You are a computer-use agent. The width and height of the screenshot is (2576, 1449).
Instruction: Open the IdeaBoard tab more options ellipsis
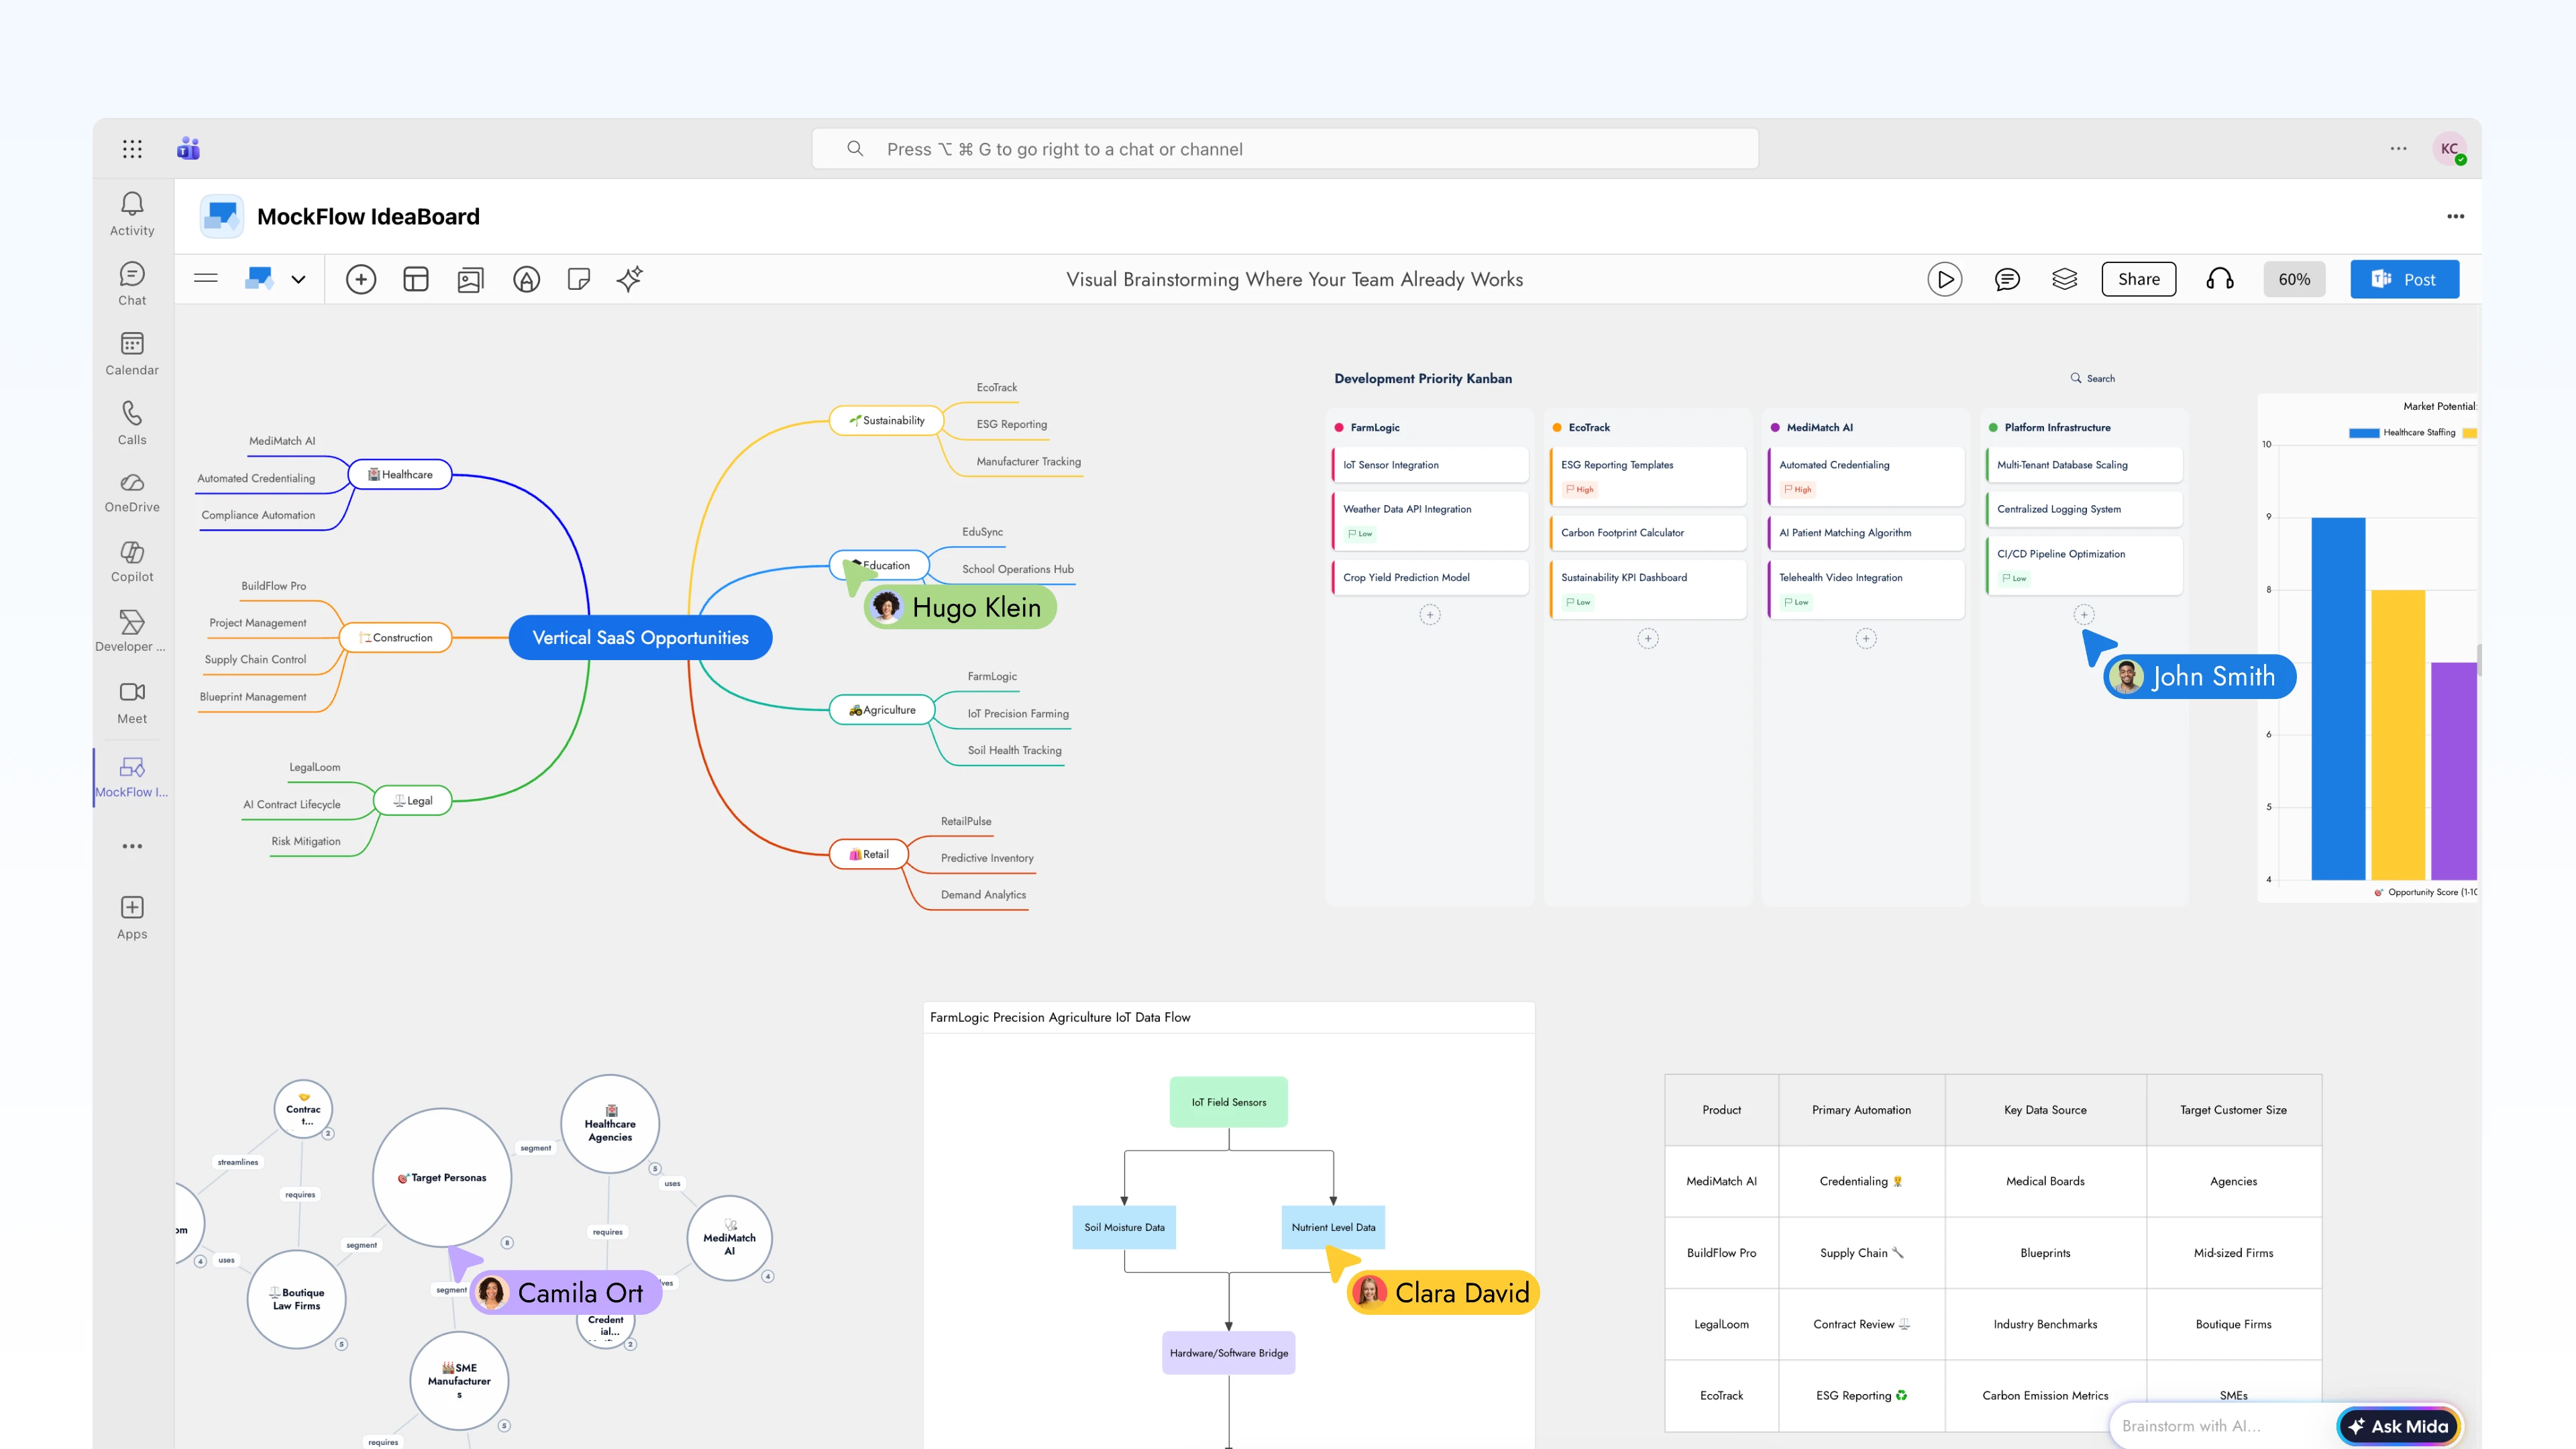[x=2455, y=216]
